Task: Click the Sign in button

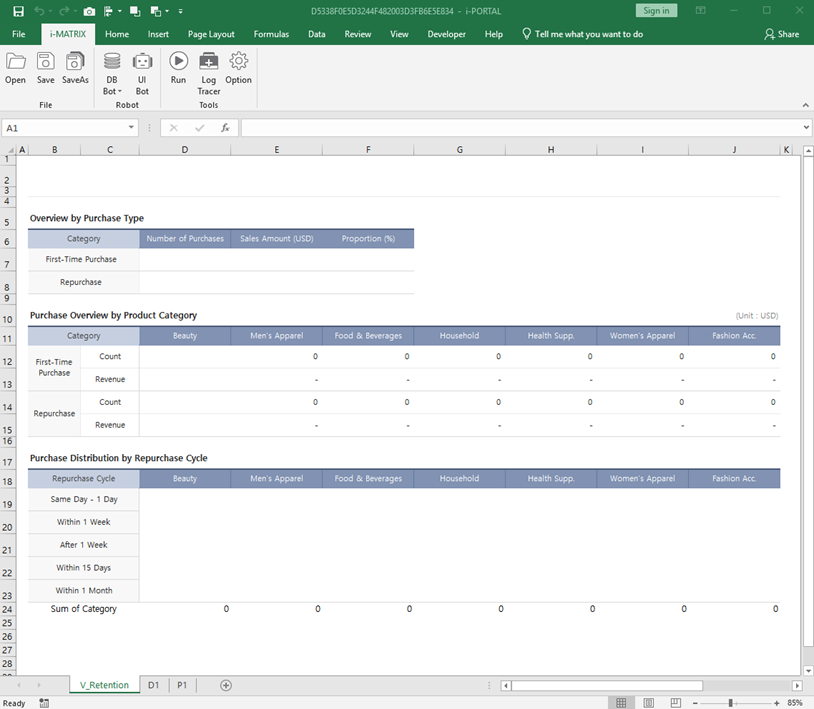Action: pyautogui.click(x=656, y=10)
